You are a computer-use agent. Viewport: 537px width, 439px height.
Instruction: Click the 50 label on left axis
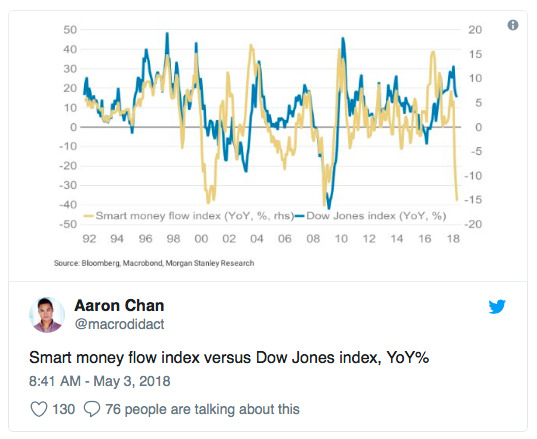(70, 30)
